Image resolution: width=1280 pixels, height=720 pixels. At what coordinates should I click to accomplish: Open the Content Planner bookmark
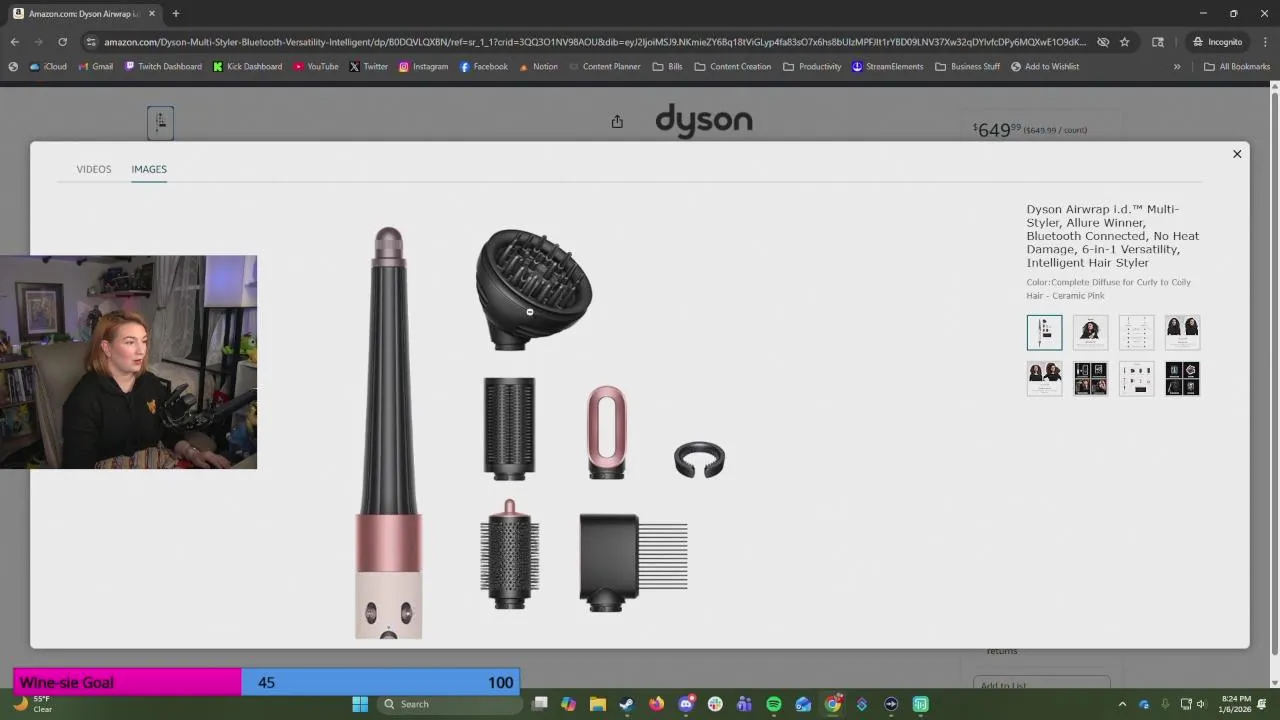[x=604, y=67]
